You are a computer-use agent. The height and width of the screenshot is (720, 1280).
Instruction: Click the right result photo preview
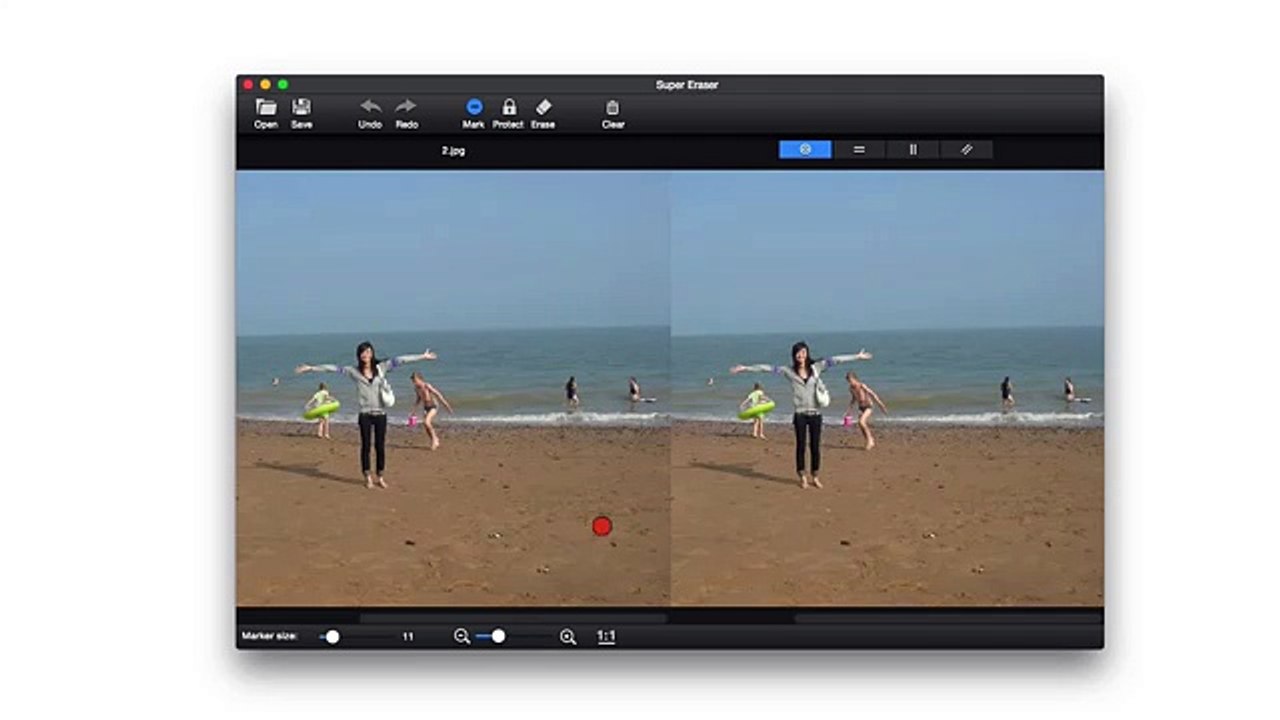(888, 388)
